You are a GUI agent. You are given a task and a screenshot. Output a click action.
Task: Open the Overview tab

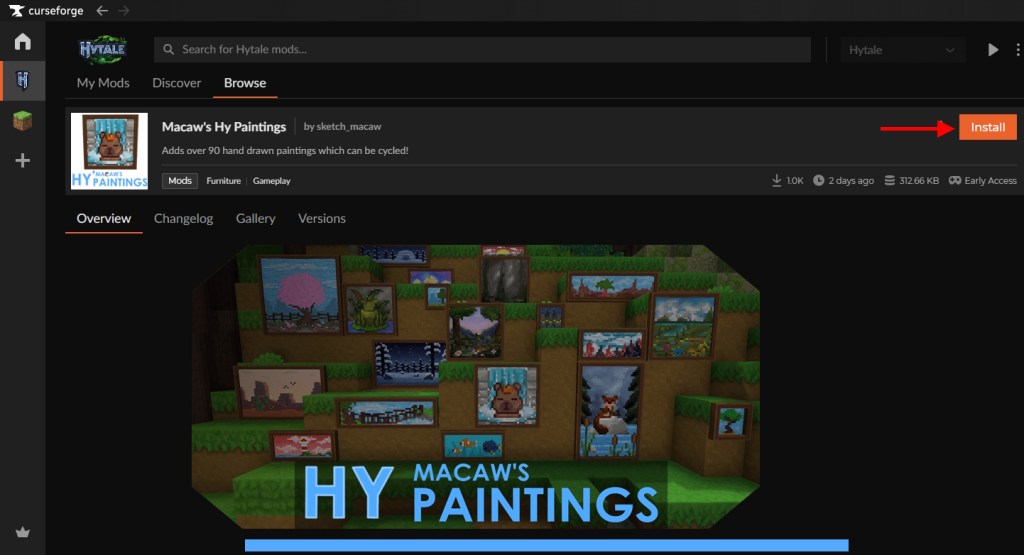pos(104,219)
